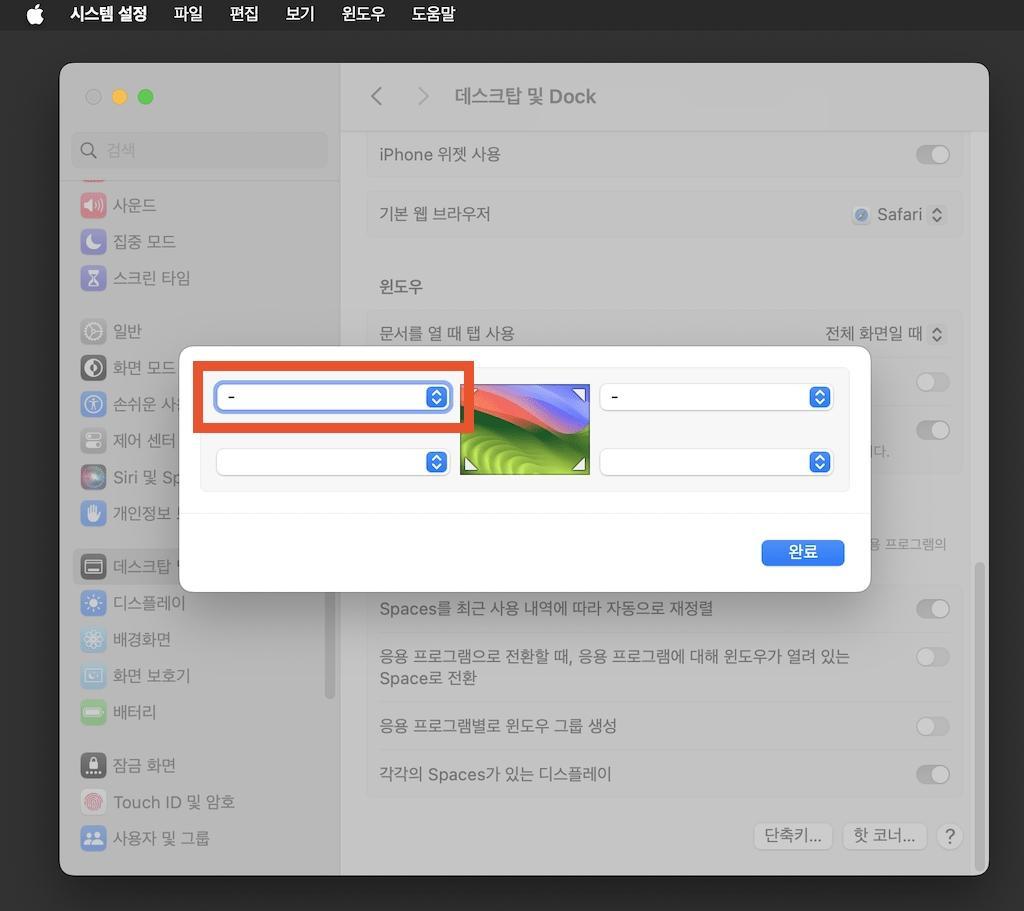
Task: Click the 배터리 icon
Action: (93, 712)
